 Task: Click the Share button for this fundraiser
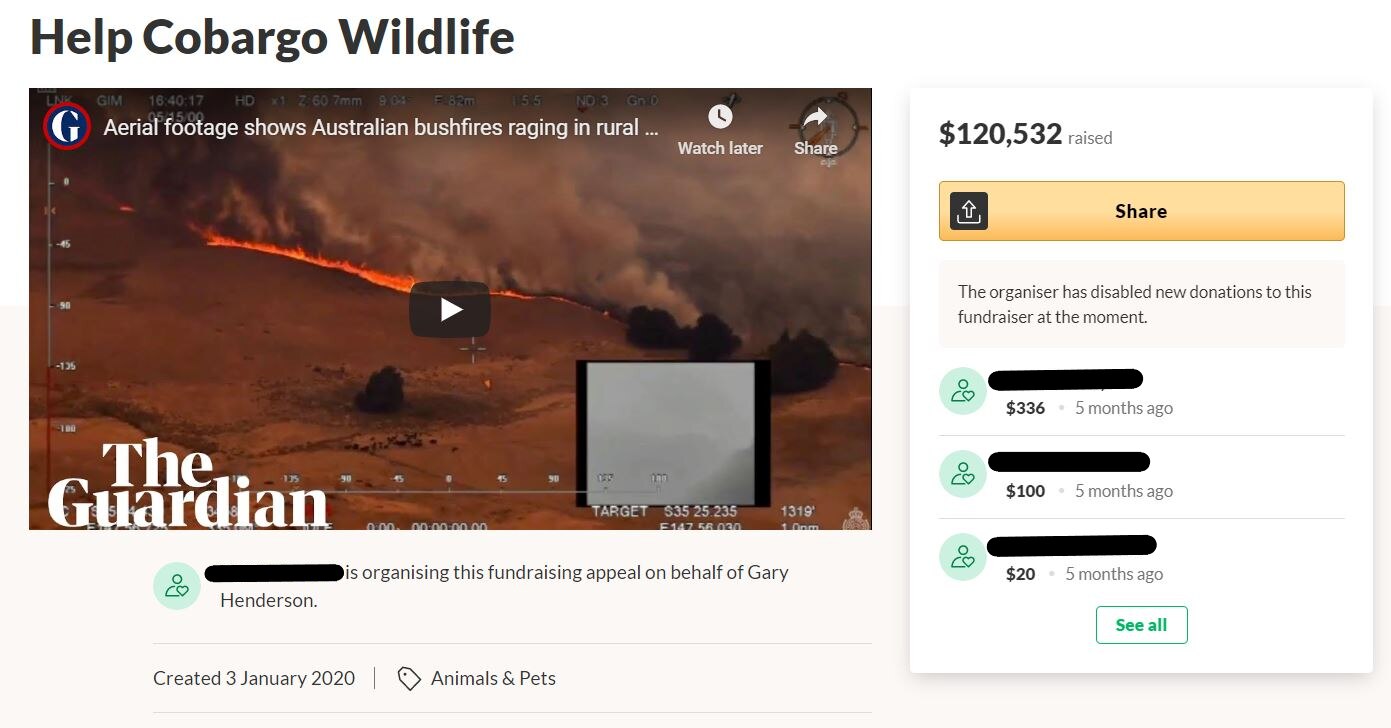[x=1140, y=211]
